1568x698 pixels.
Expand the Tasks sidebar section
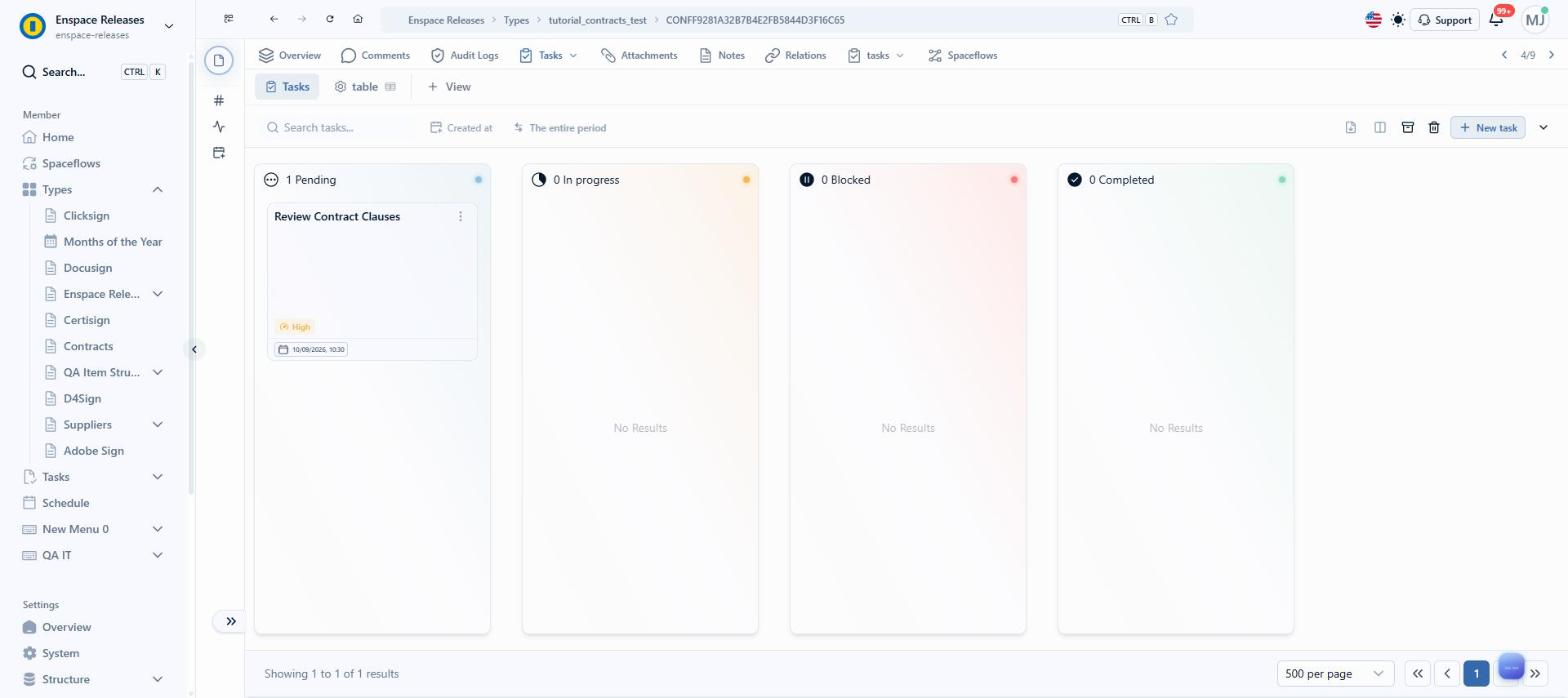[157, 477]
